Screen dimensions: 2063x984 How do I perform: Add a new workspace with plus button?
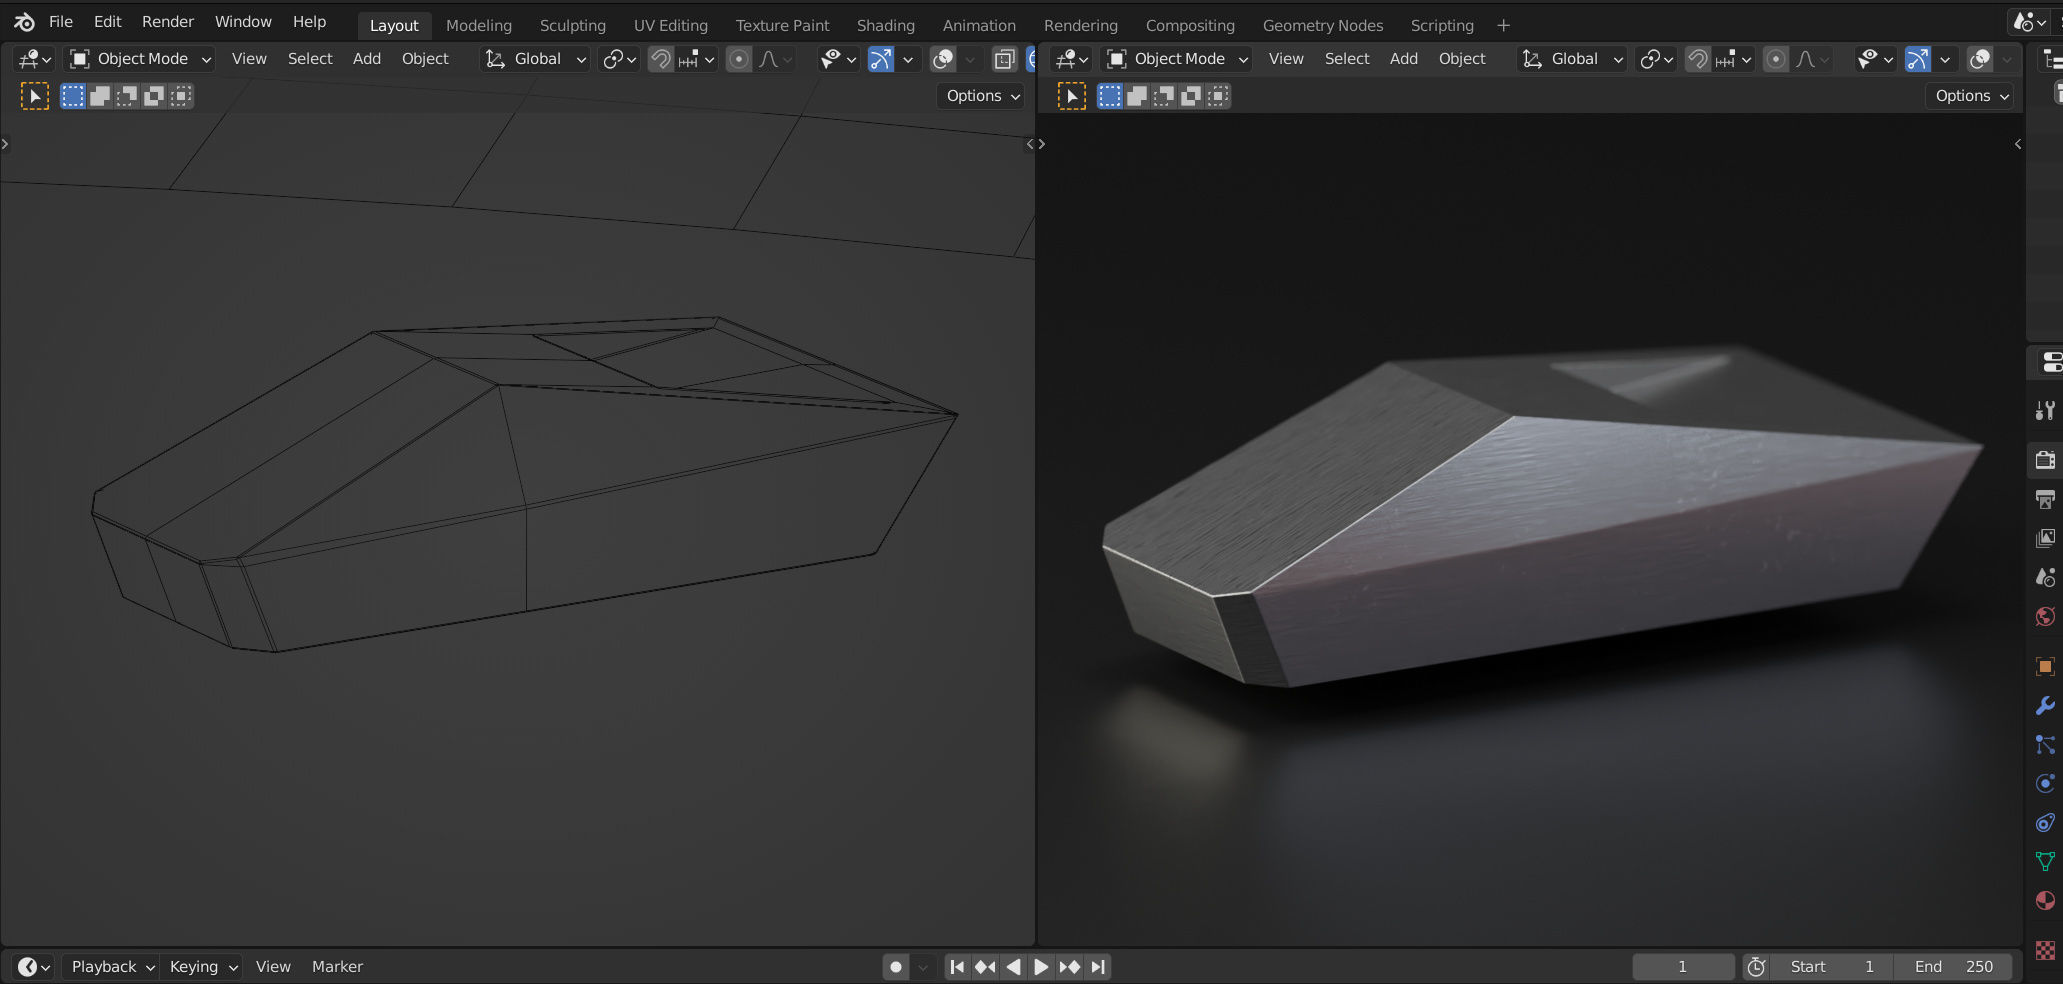click(1503, 26)
